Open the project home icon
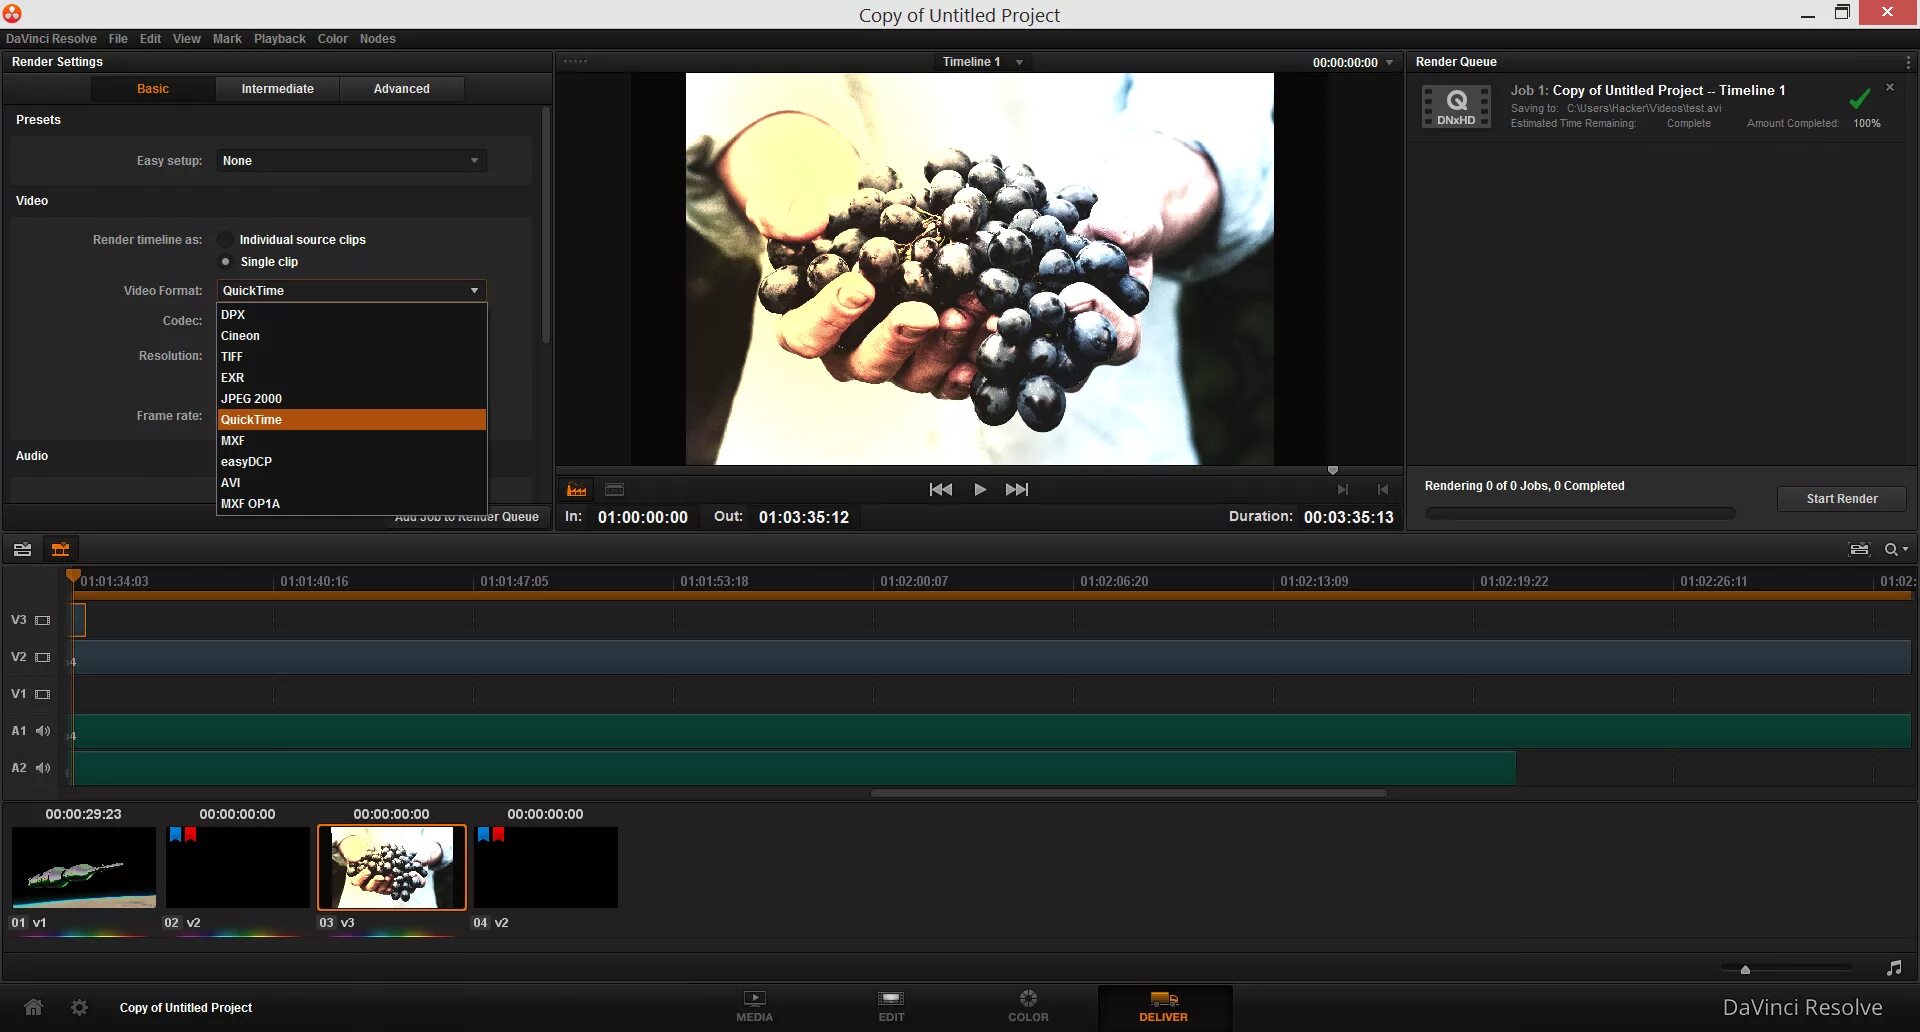 [x=33, y=1007]
